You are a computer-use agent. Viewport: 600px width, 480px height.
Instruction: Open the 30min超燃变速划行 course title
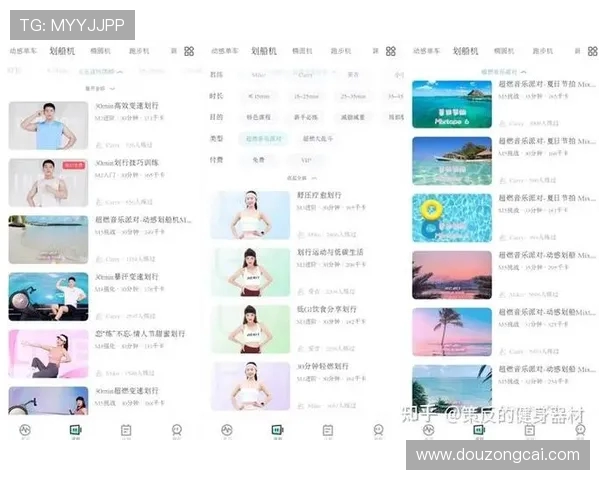coord(127,391)
